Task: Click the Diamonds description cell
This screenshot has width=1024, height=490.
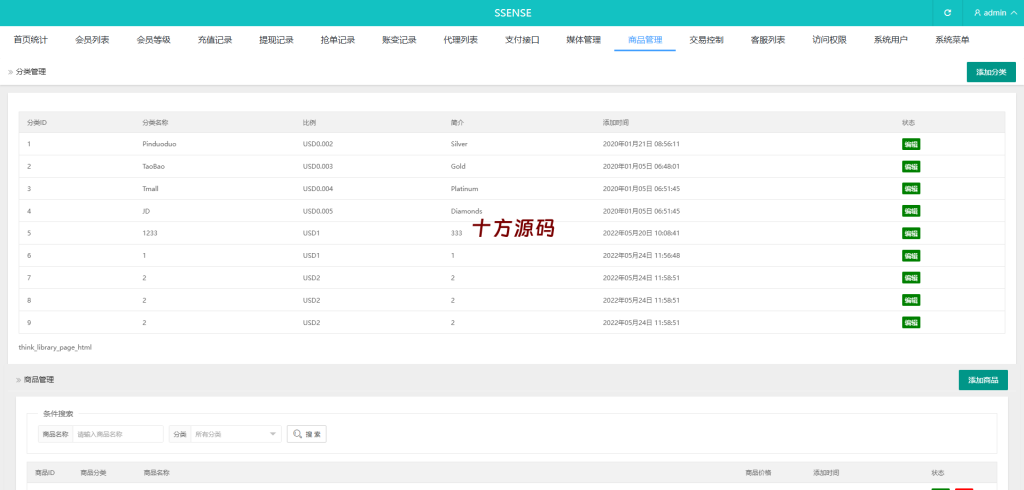Action: pyautogui.click(x=466, y=211)
